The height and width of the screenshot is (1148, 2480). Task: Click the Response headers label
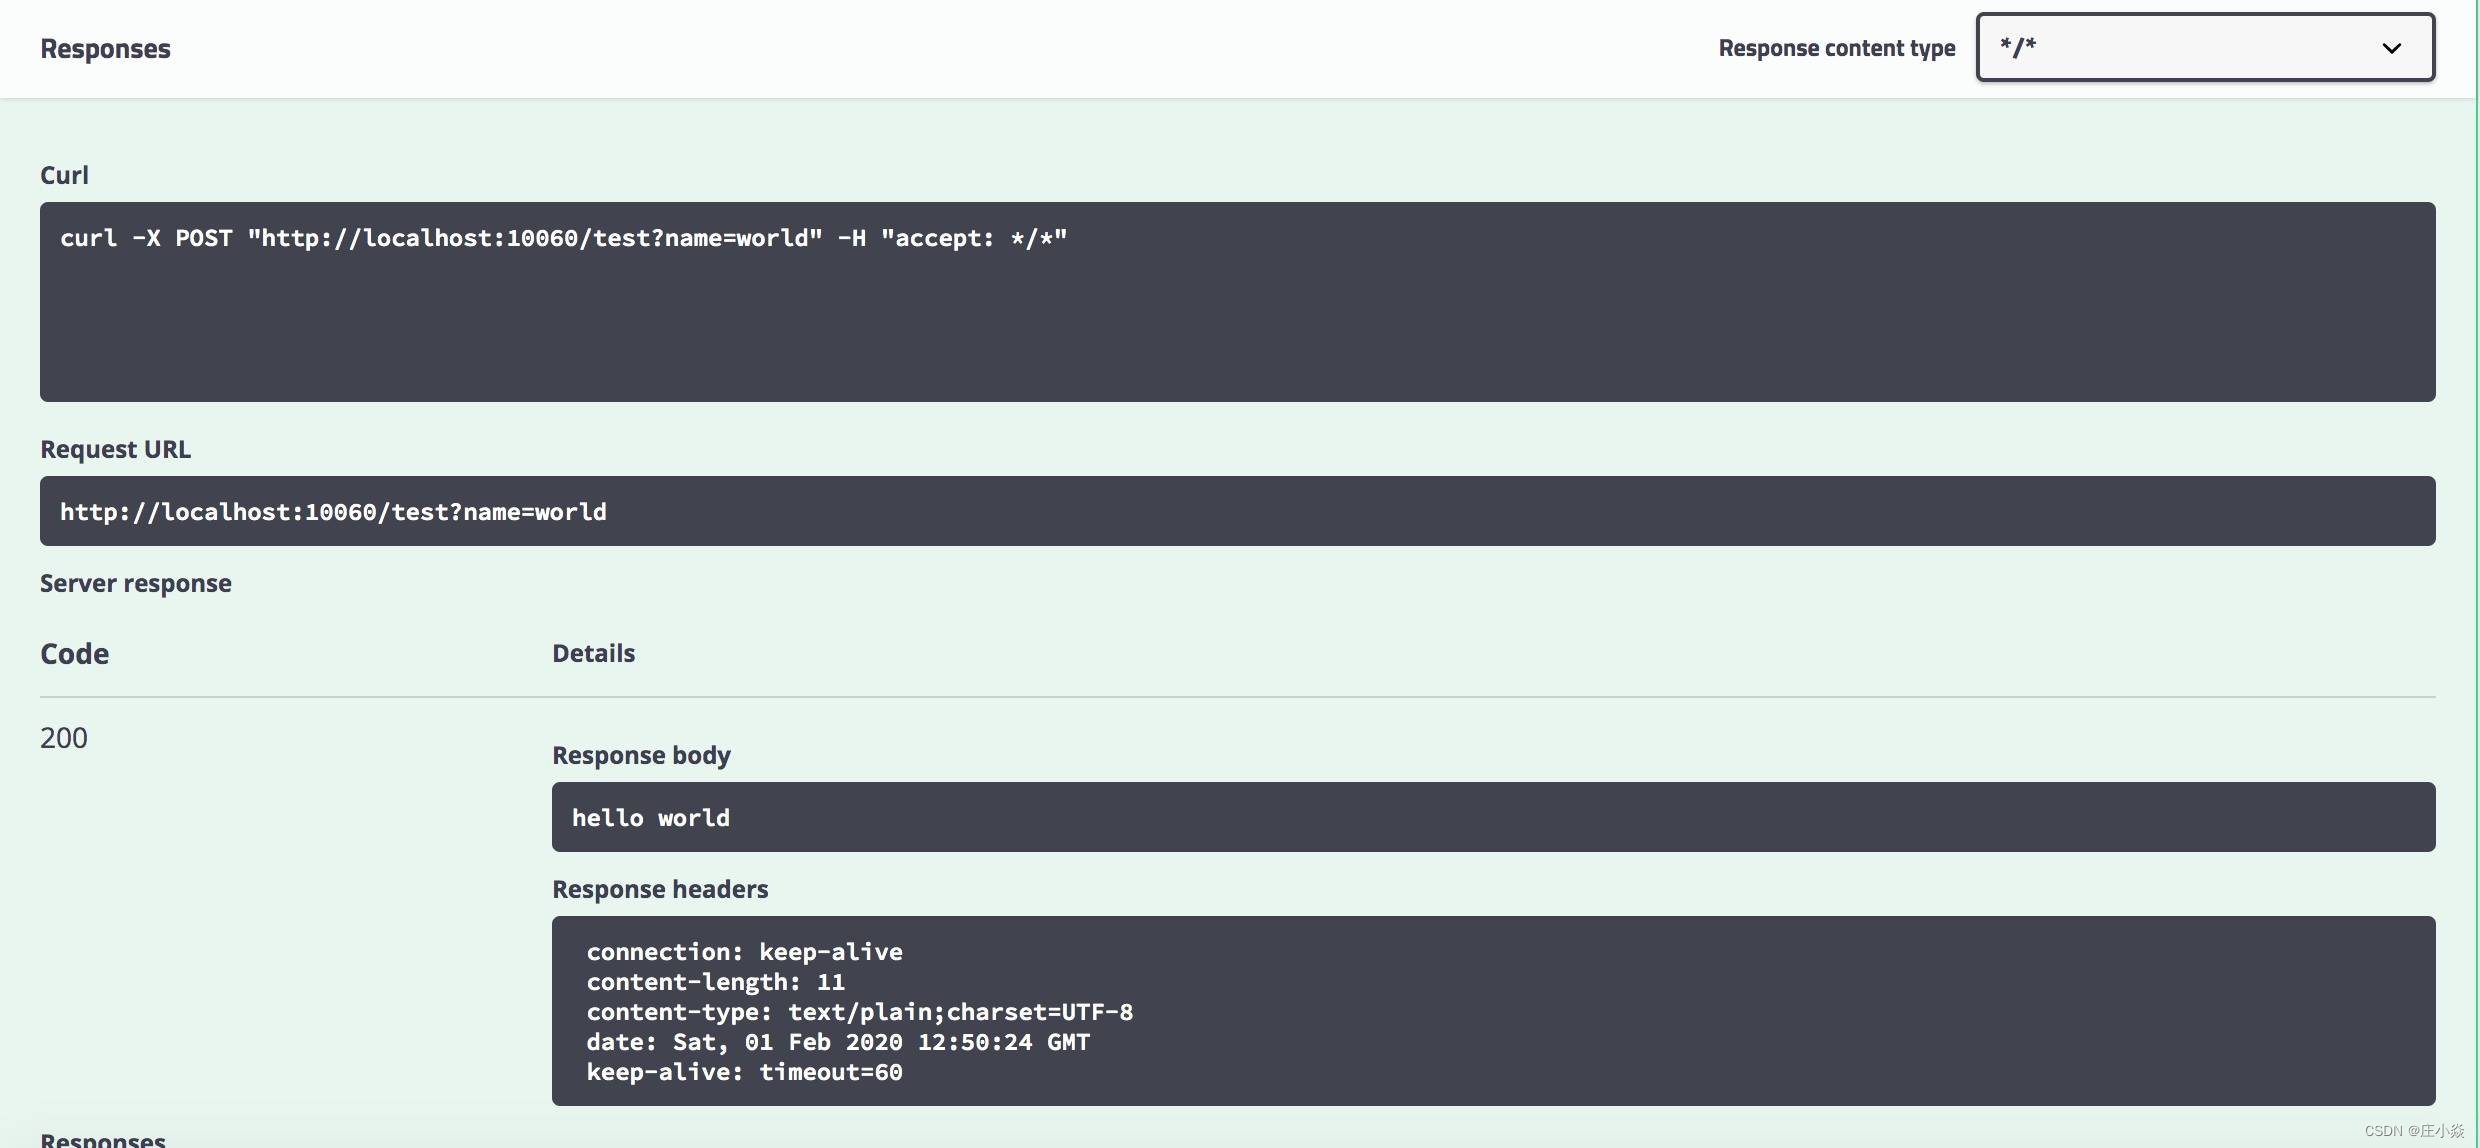(660, 888)
